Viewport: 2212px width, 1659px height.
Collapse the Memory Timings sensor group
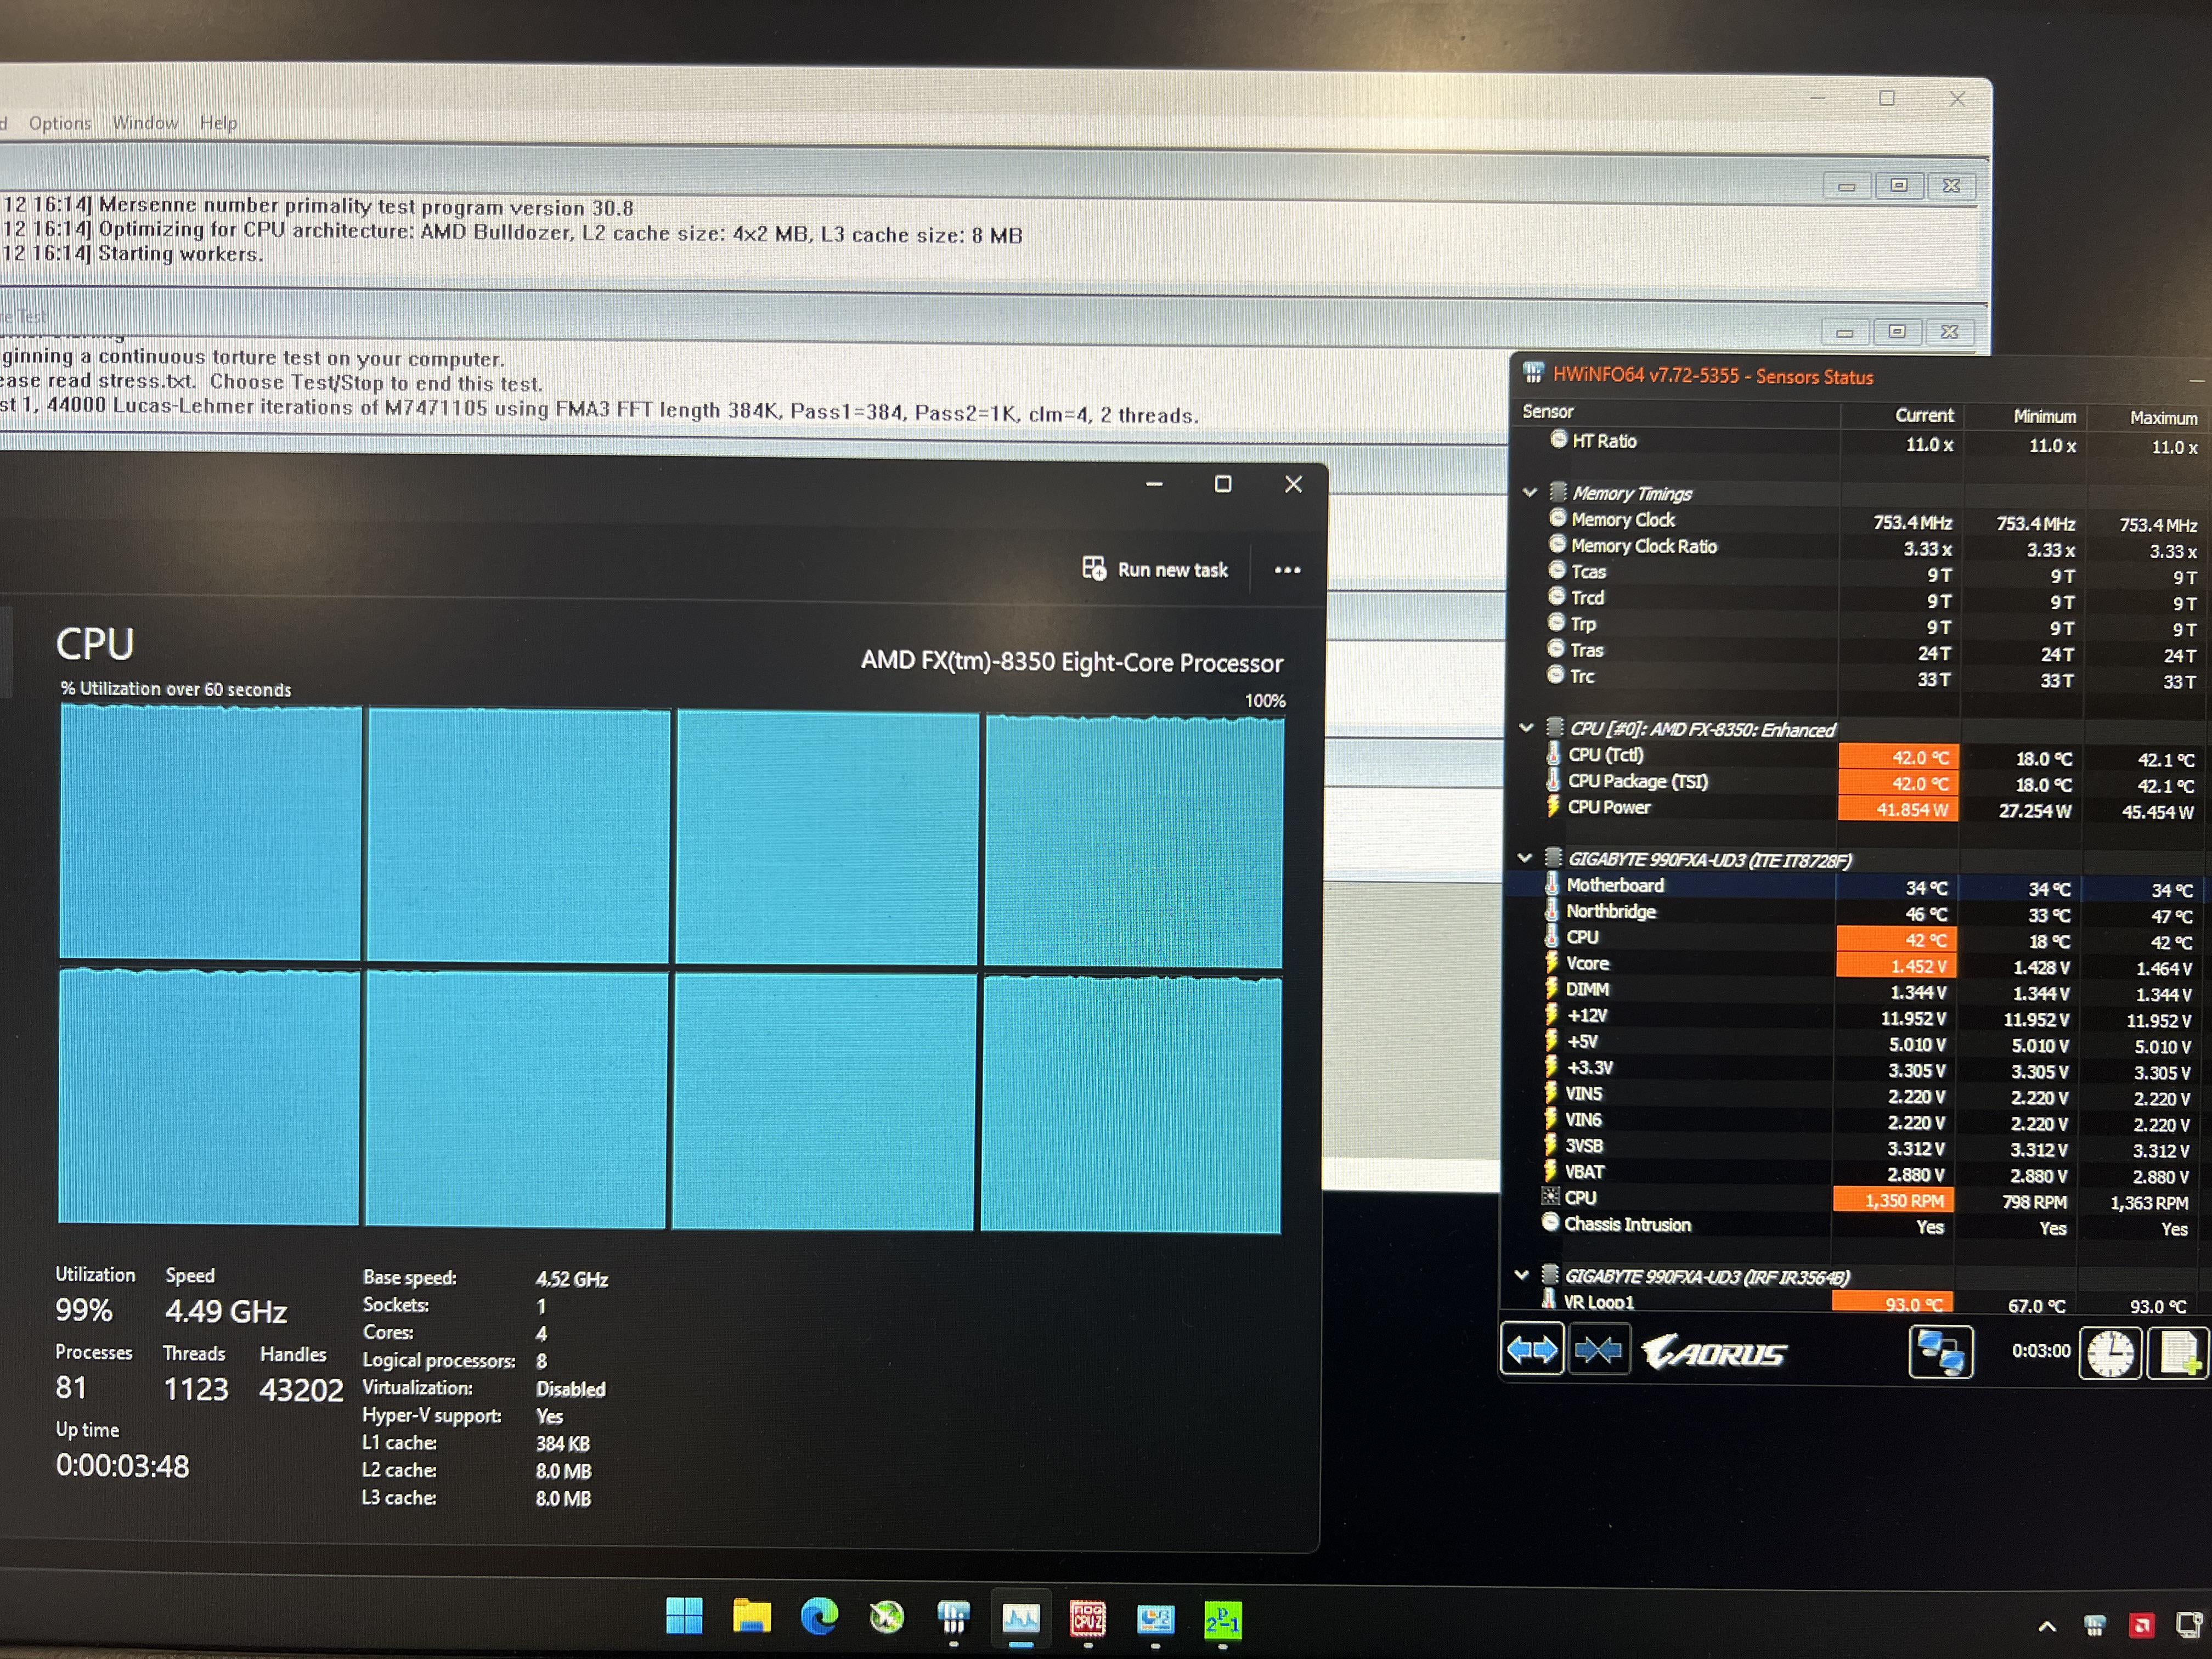(1529, 492)
